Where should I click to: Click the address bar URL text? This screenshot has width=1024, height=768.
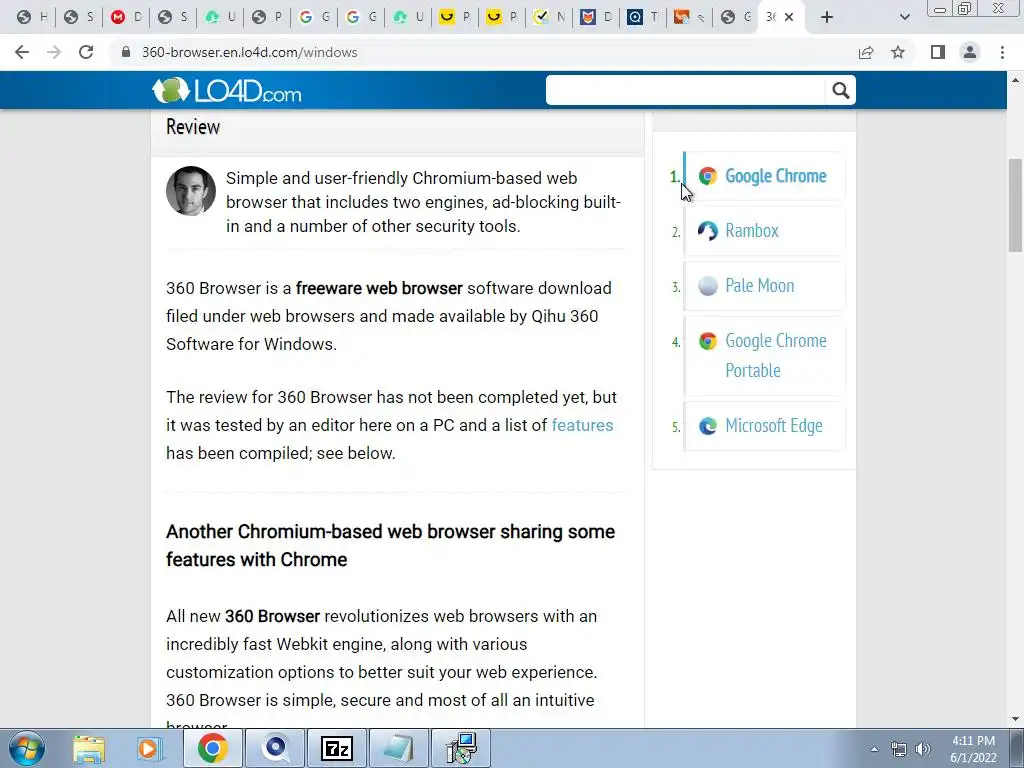point(249,52)
